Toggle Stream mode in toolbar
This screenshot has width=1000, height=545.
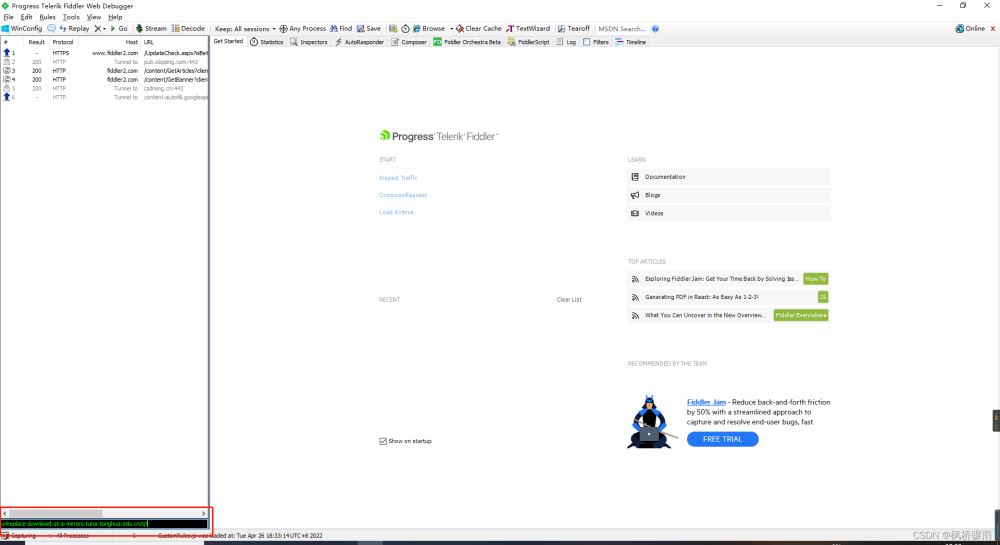[151, 29]
